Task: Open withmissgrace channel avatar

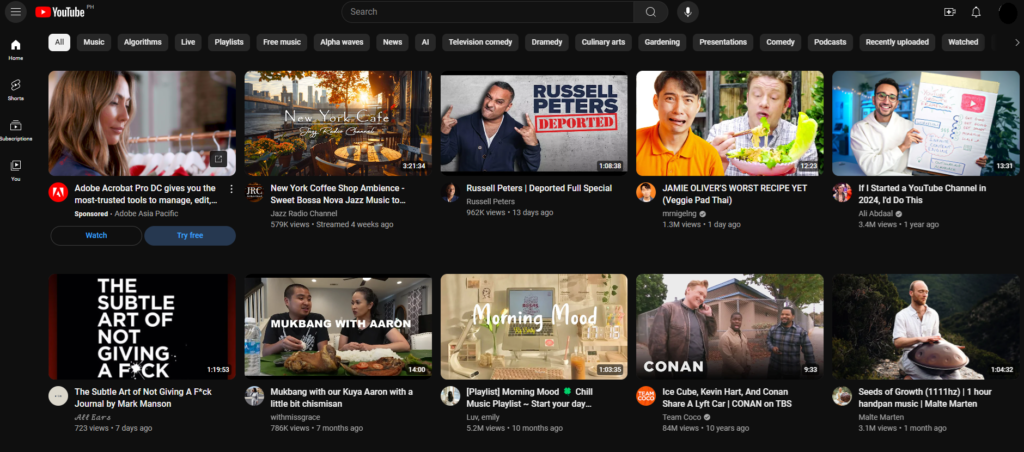Action: tap(254, 396)
